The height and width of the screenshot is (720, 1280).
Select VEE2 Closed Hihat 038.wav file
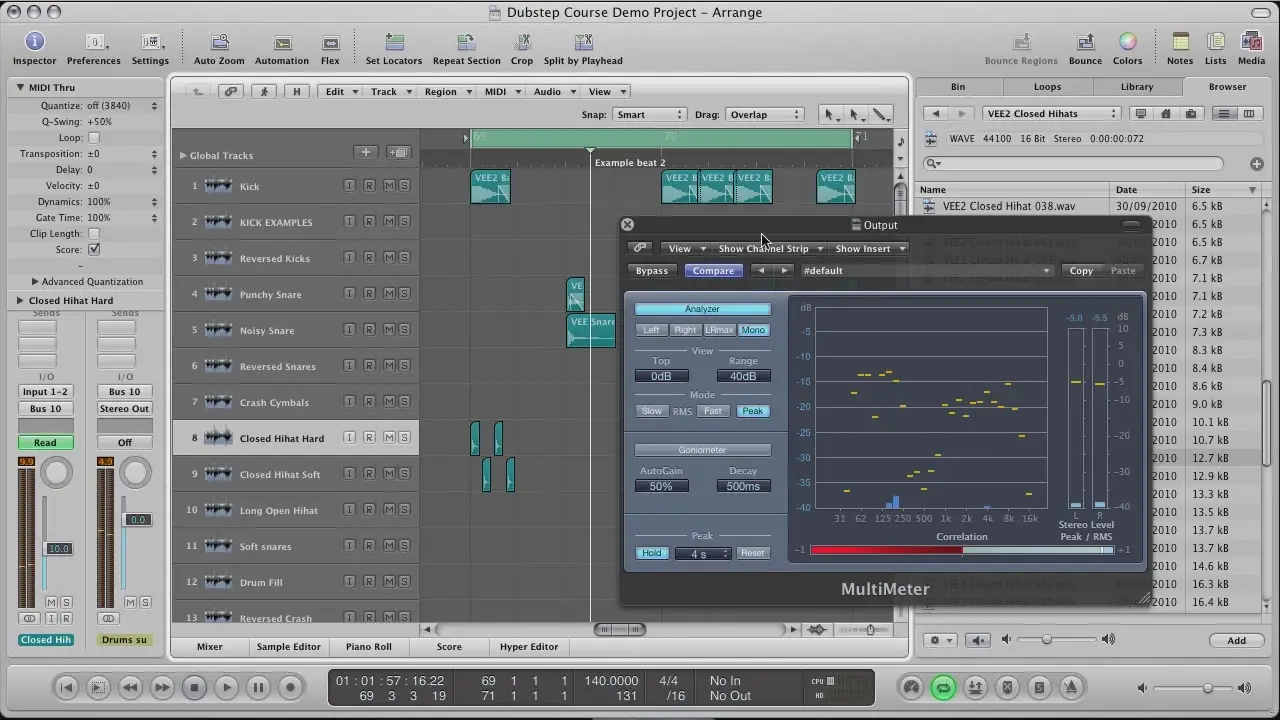pyautogui.click(x=1009, y=207)
